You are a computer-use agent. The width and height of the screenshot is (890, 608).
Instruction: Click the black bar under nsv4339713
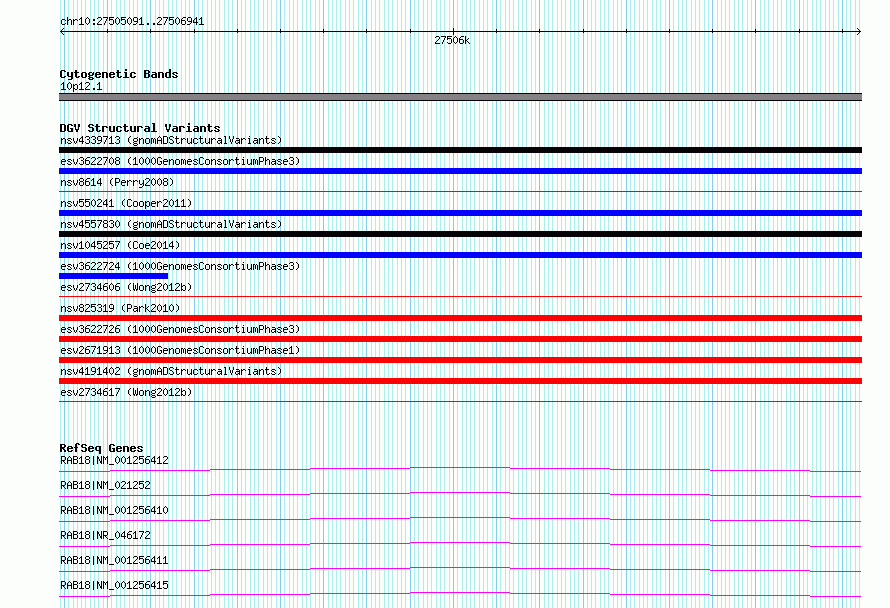[460, 150]
